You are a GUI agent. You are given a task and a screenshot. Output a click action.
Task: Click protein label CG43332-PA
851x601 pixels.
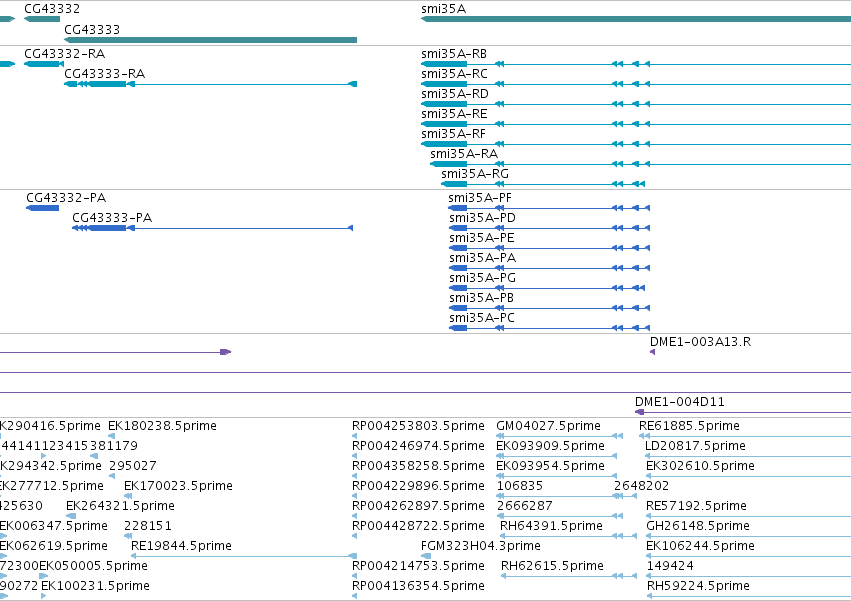(66, 198)
